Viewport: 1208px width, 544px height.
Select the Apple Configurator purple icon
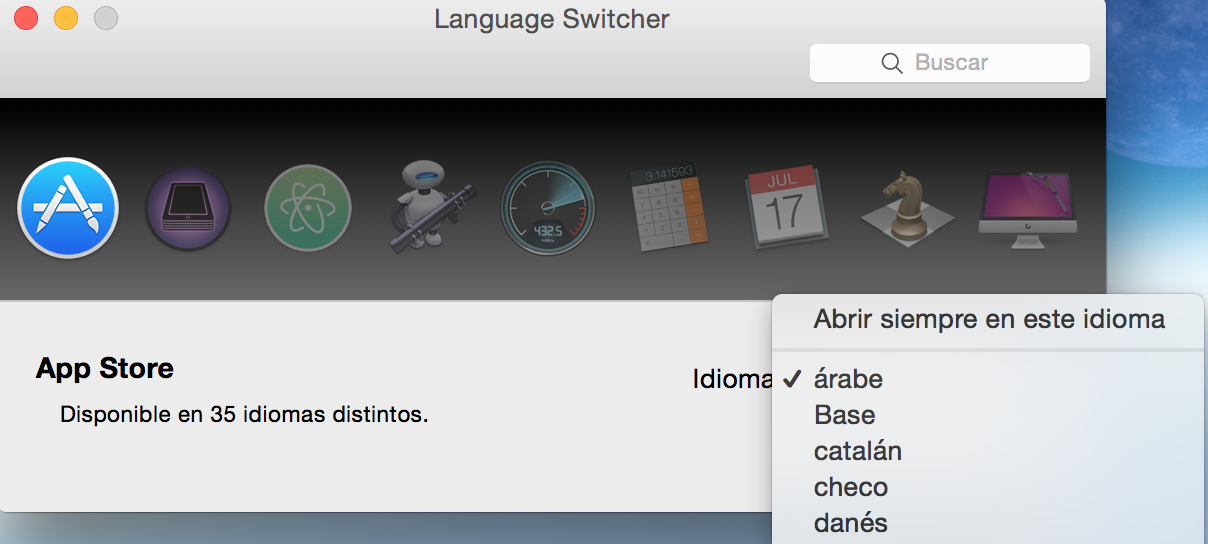pos(188,210)
